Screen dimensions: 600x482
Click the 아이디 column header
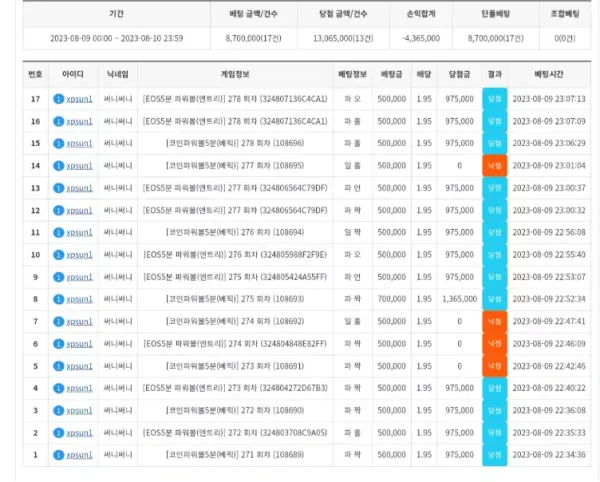coord(73,74)
